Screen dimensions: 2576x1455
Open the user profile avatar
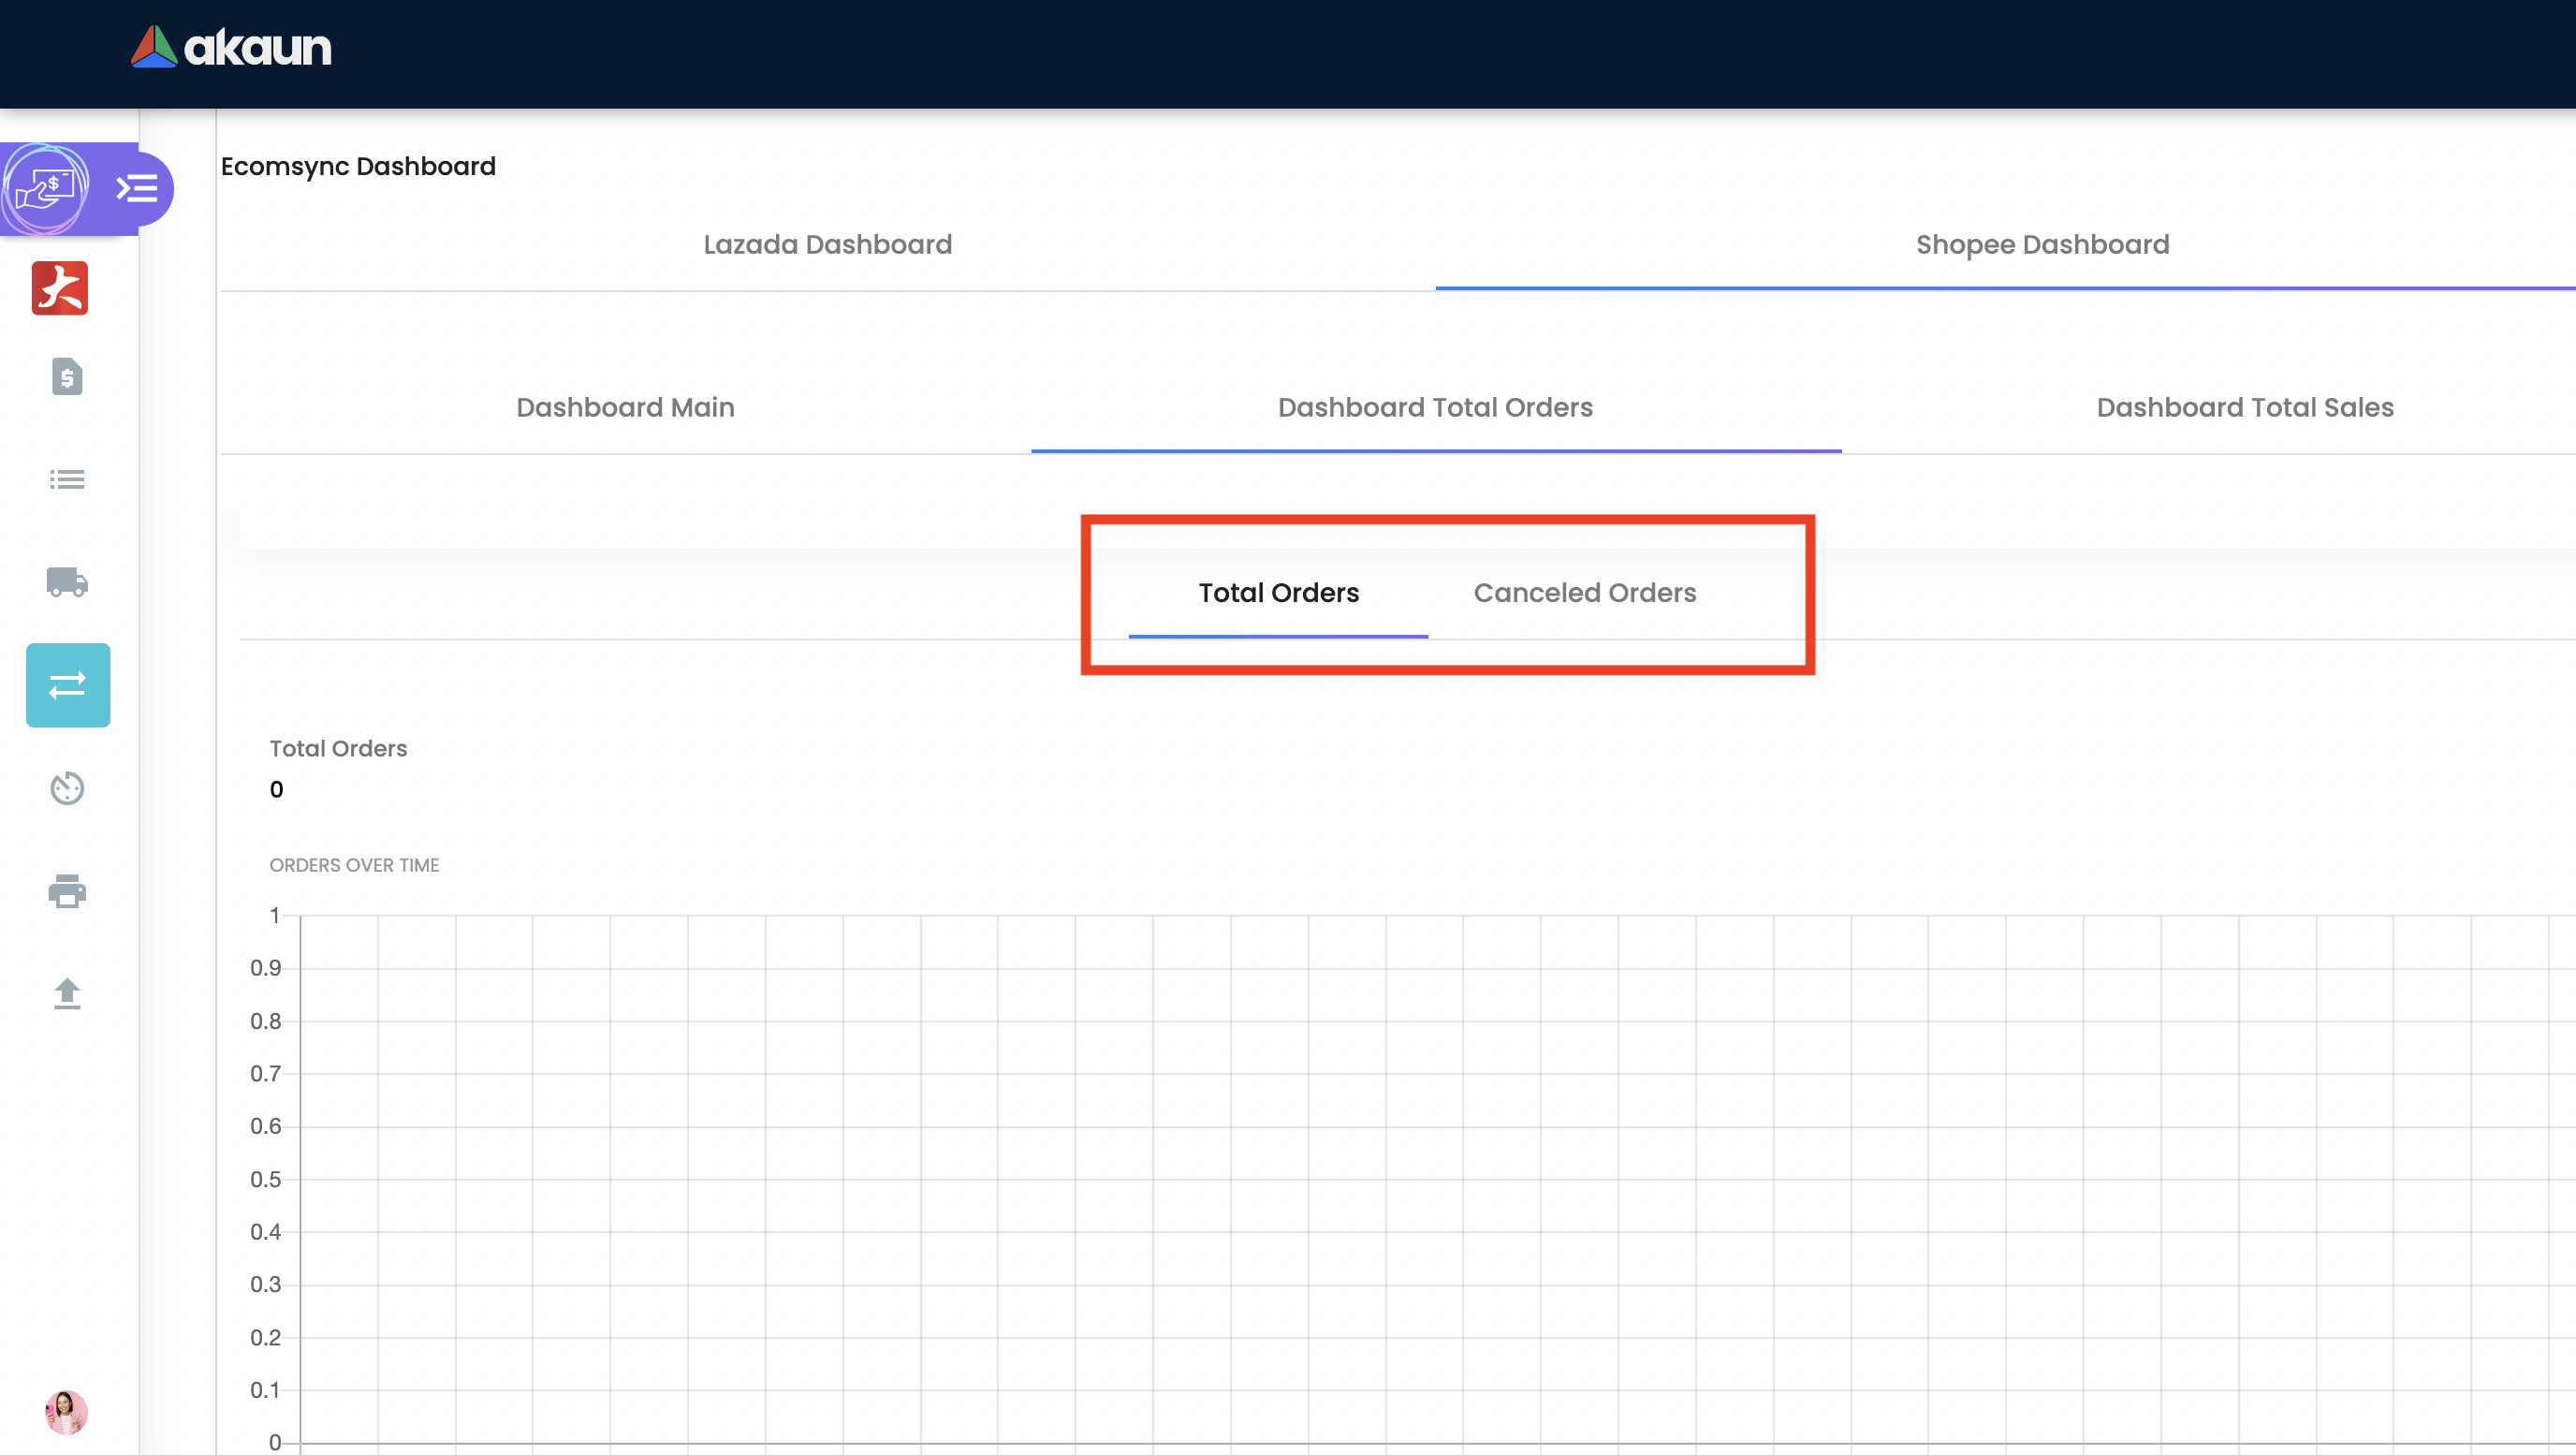66,1412
